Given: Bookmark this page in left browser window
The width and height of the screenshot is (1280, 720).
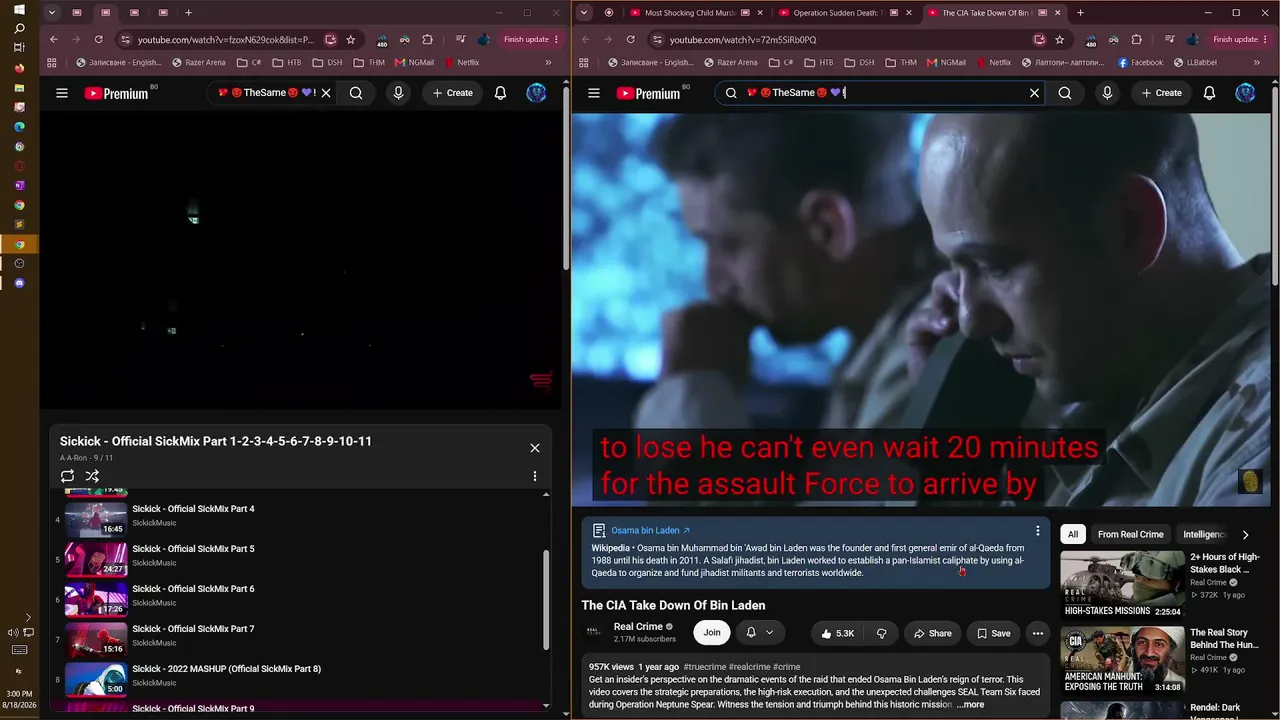Looking at the screenshot, I should pyautogui.click(x=351, y=40).
